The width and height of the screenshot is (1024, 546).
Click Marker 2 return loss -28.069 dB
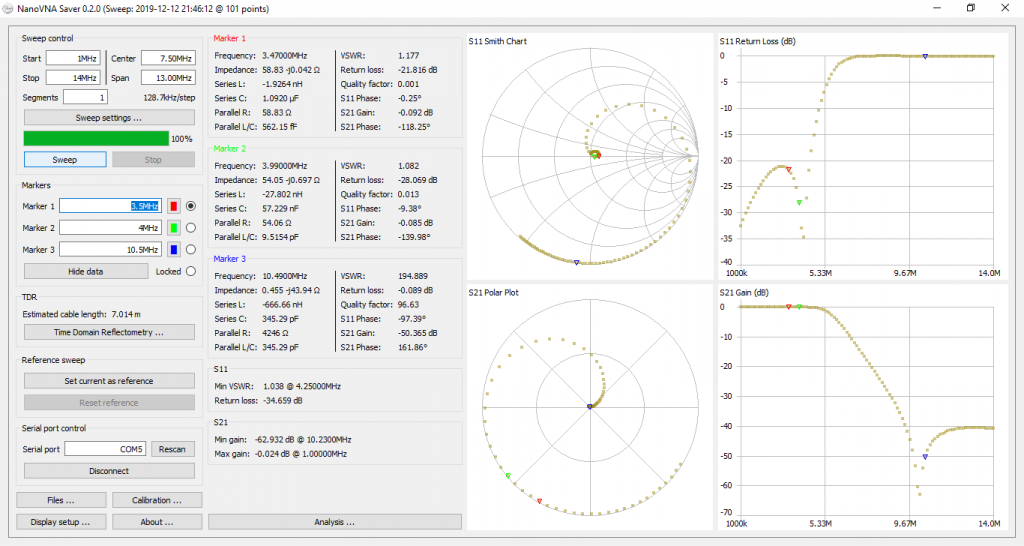(x=418, y=180)
